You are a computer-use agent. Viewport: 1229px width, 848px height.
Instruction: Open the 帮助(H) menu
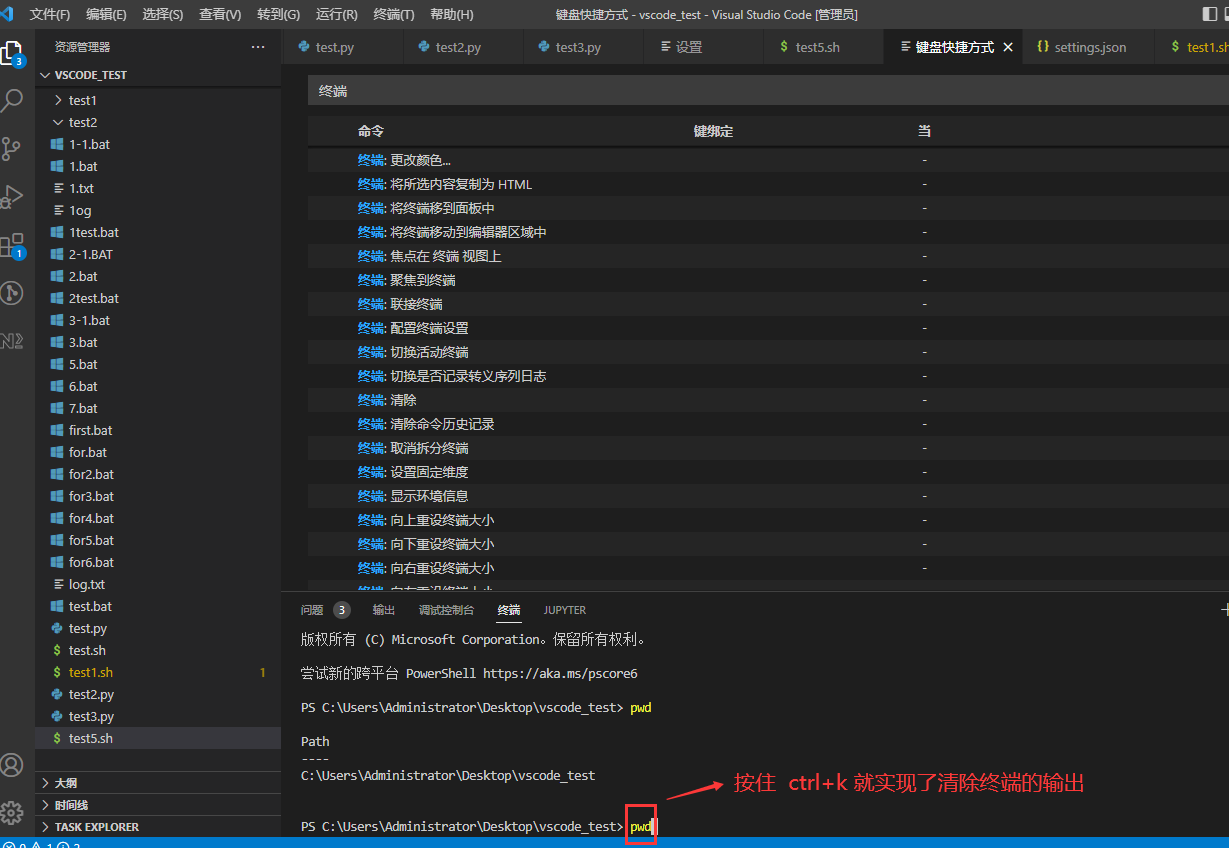[x=451, y=15]
